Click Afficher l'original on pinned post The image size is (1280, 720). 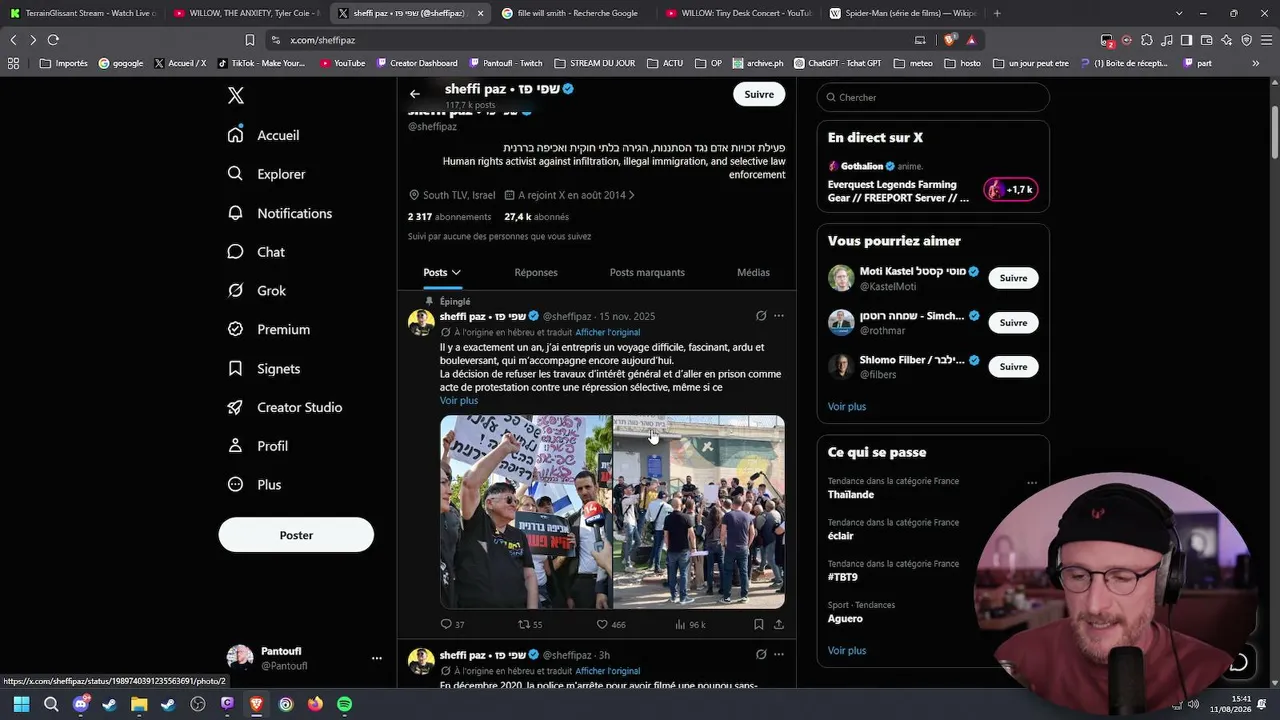click(x=607, y=332)
